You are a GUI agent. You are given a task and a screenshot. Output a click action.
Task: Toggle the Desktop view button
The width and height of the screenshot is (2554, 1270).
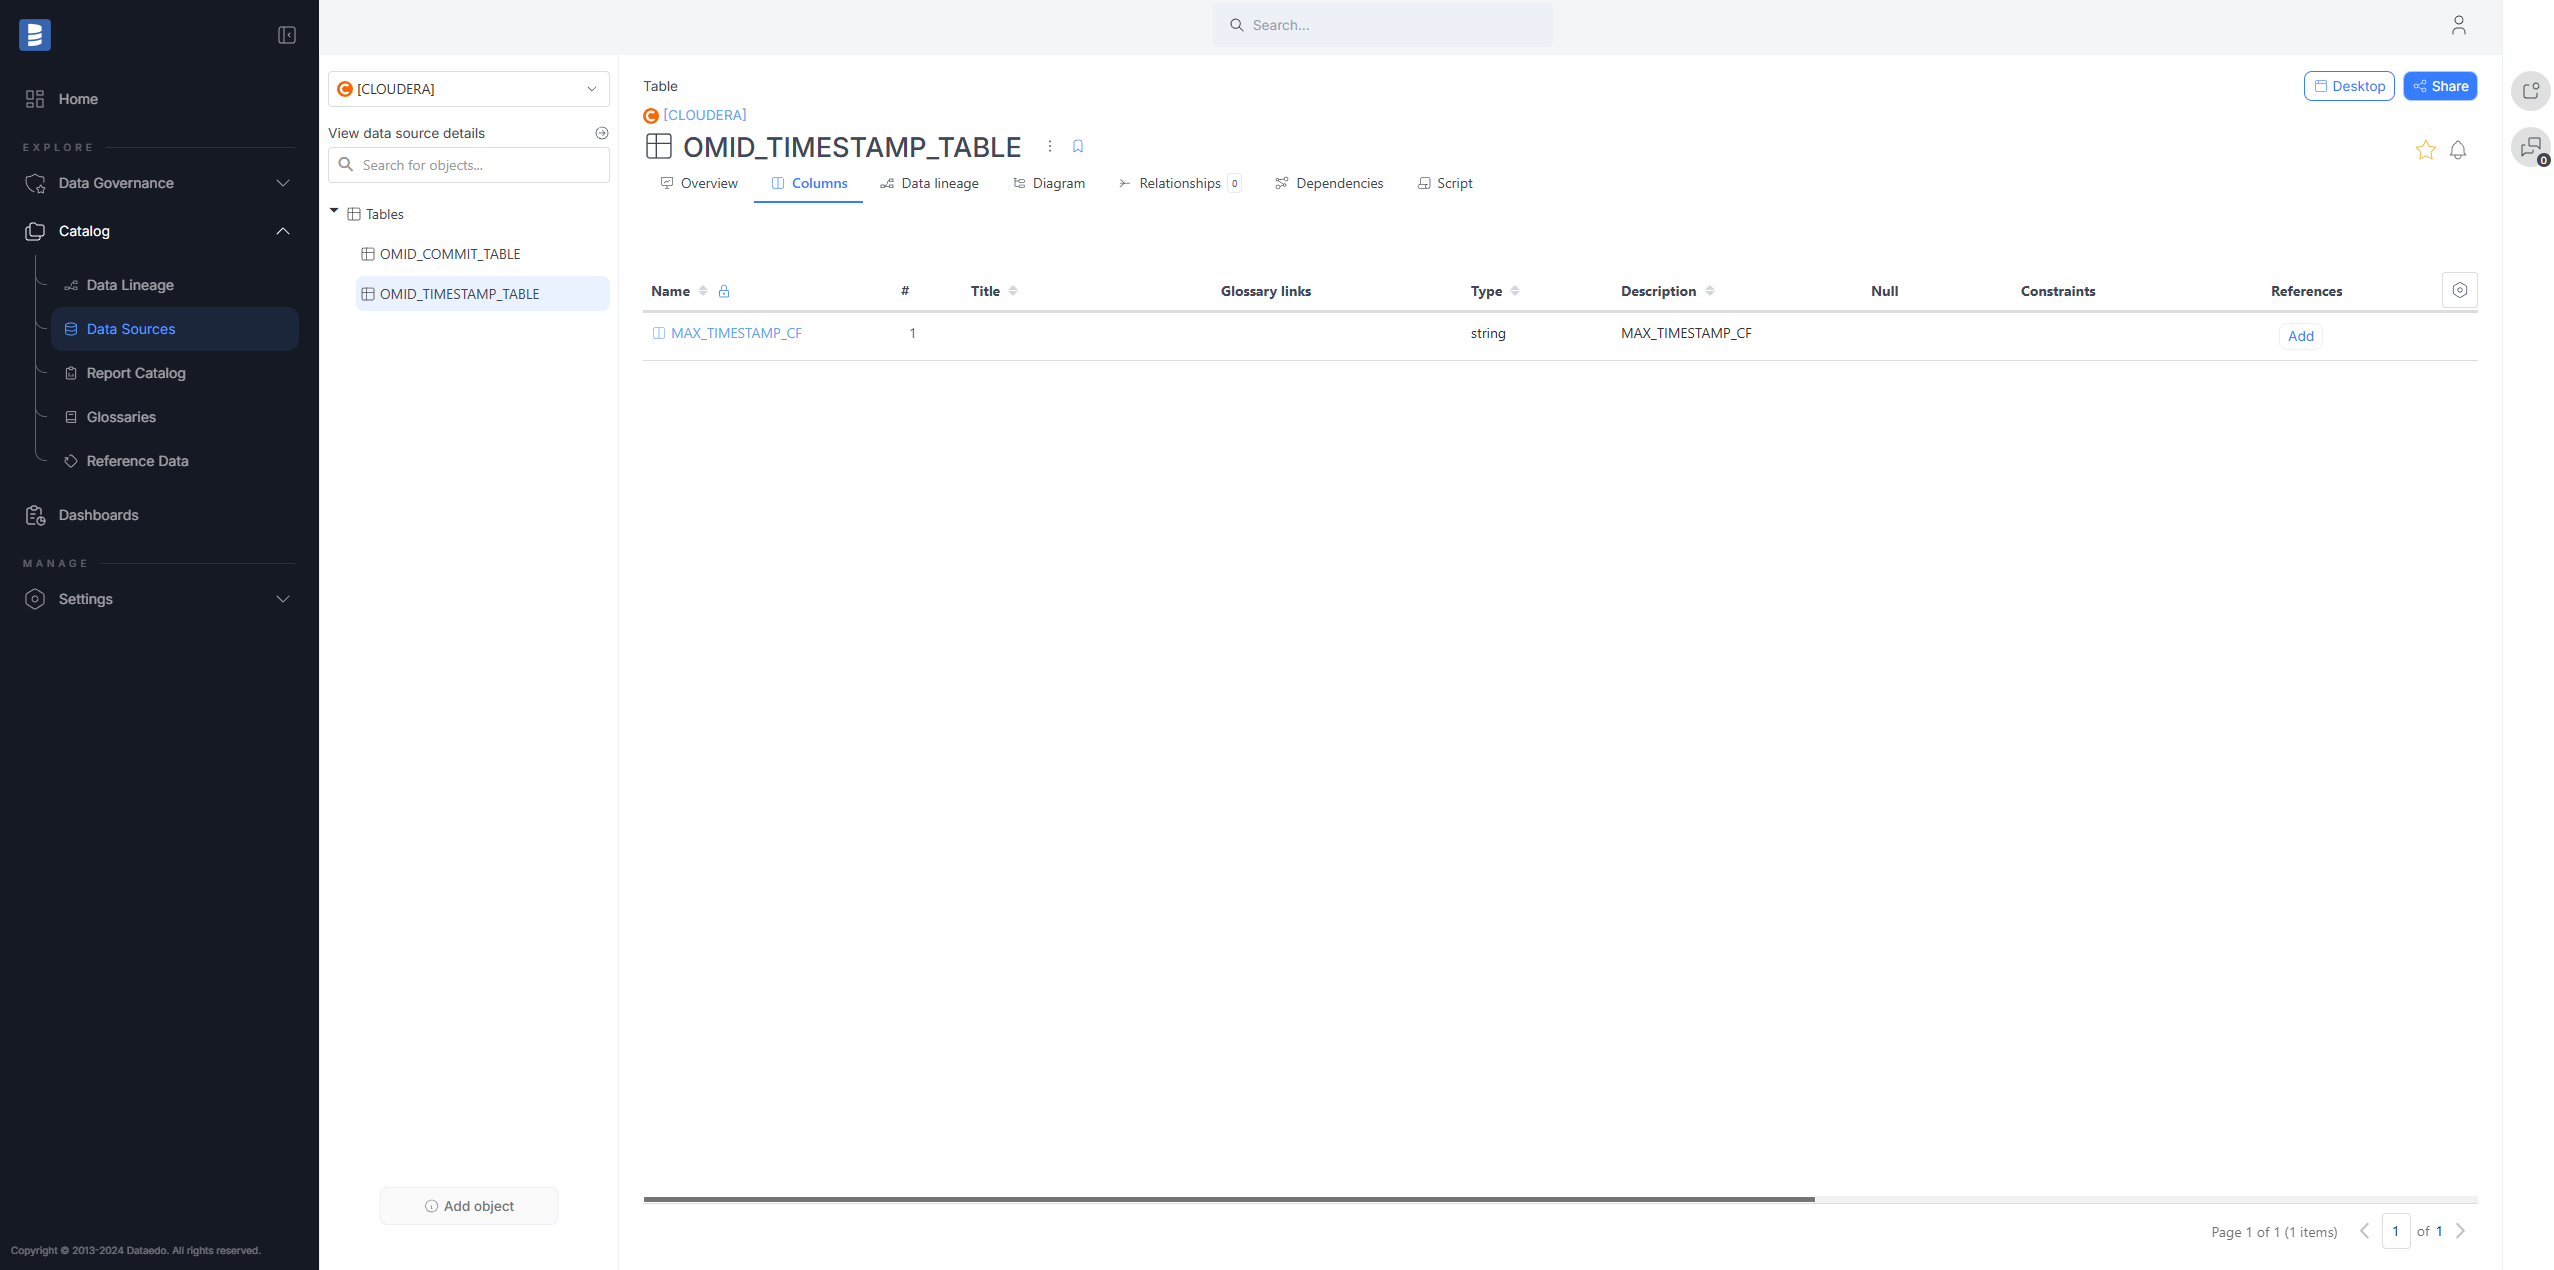tap(2349, 86)
